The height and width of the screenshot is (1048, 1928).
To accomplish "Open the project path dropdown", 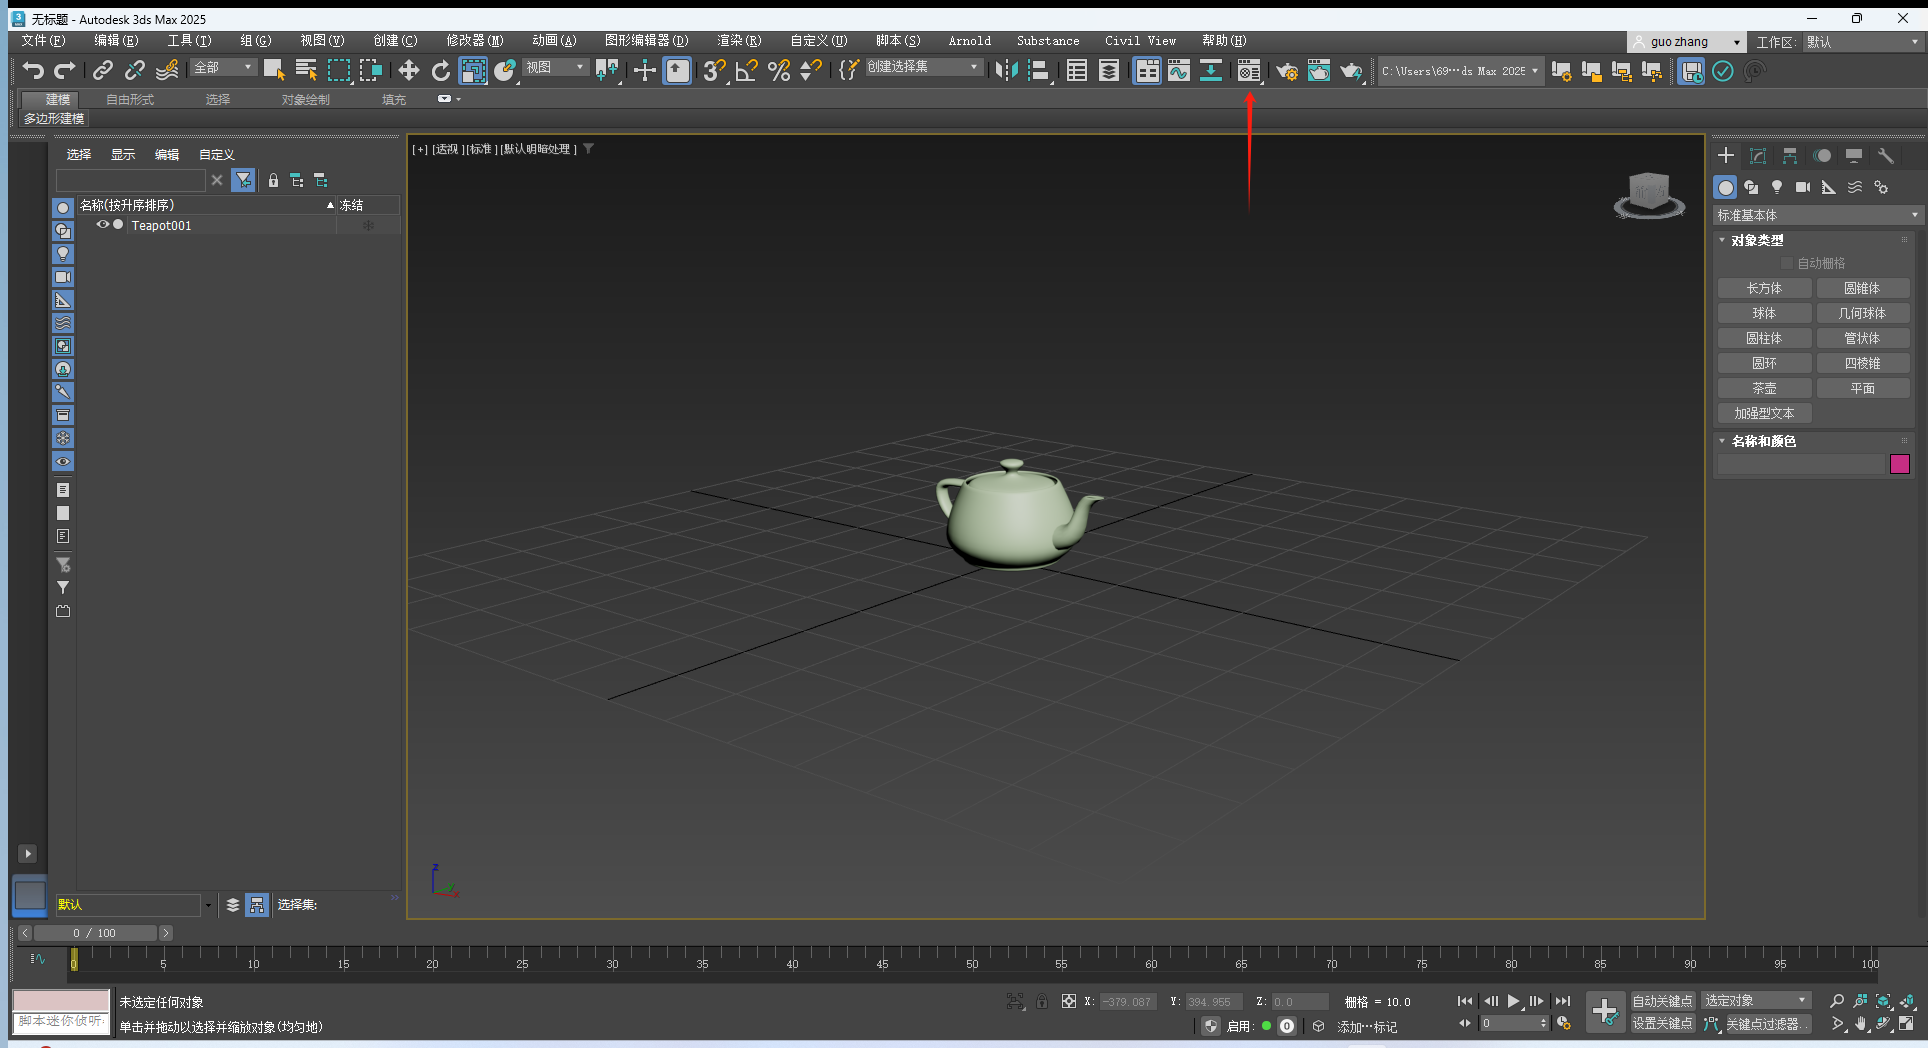I will [1460, 71].
